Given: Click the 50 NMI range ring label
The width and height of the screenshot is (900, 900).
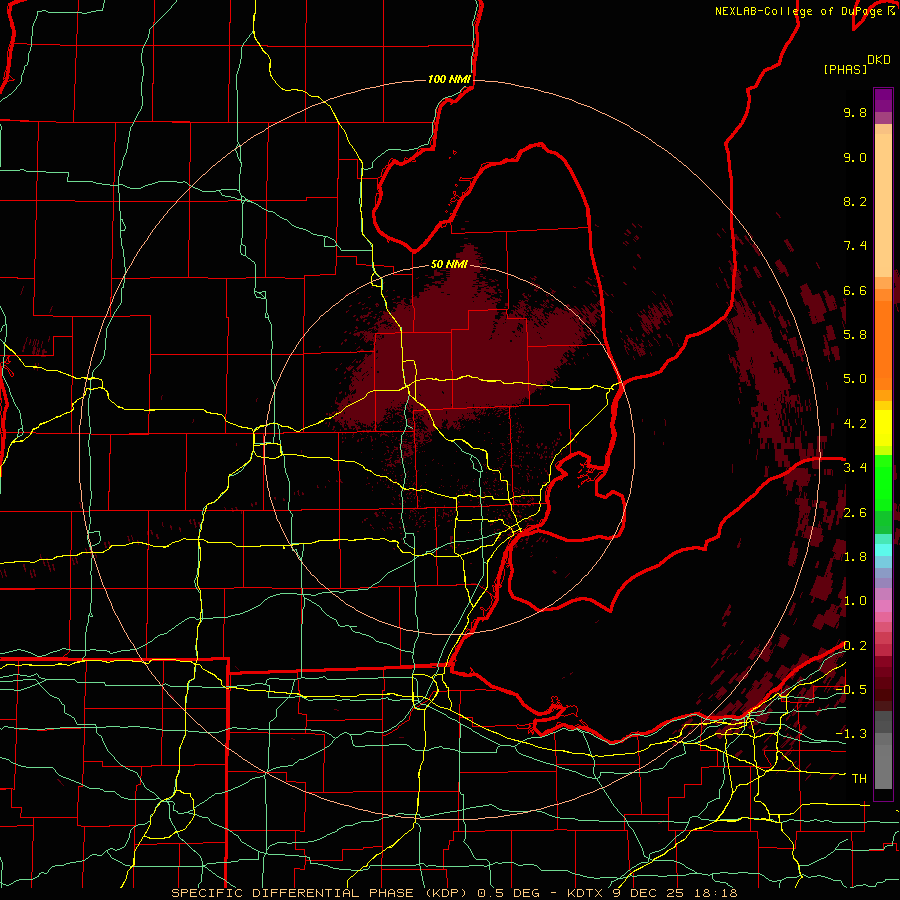Looking at the screenshot, I should coord(449,264).
